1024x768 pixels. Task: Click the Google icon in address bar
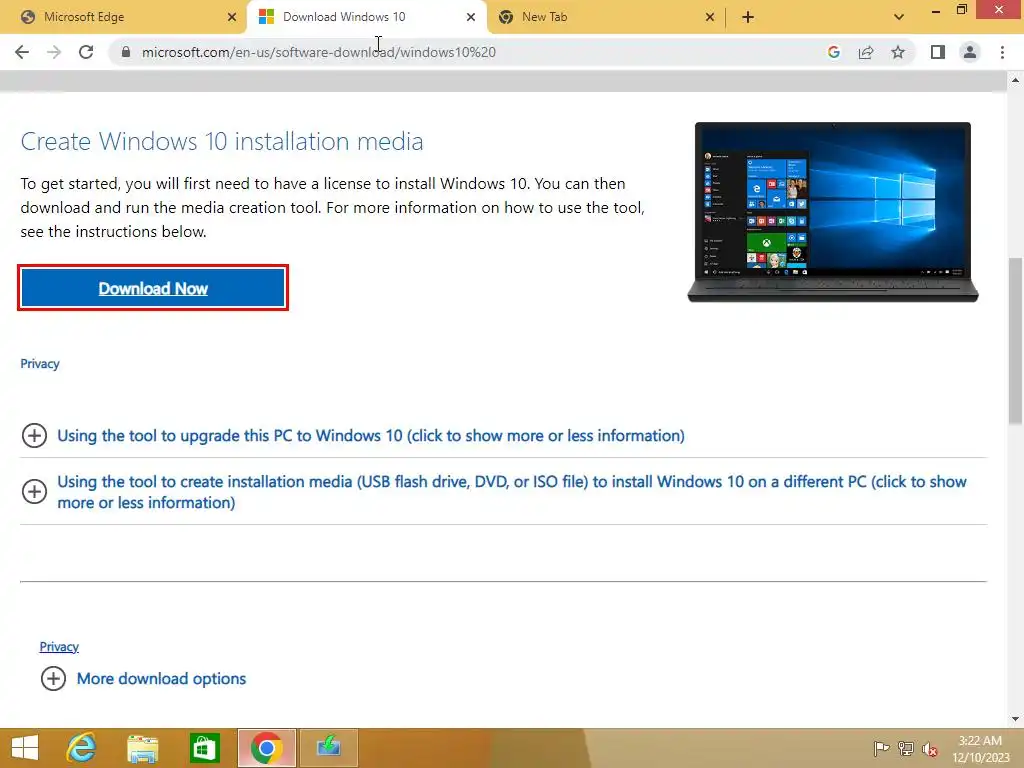(833, 52)
